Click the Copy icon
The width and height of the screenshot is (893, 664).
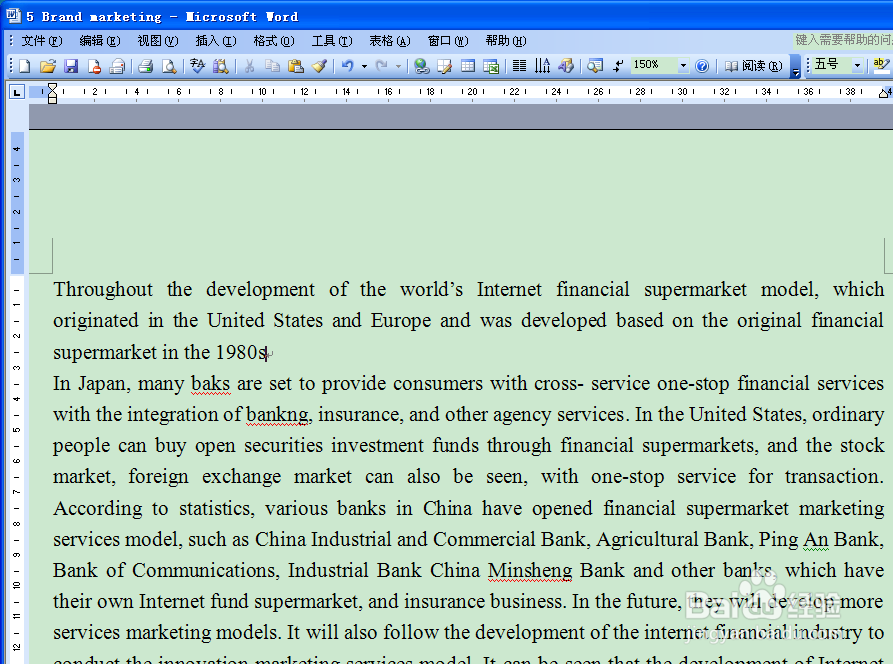click(272, 66)
